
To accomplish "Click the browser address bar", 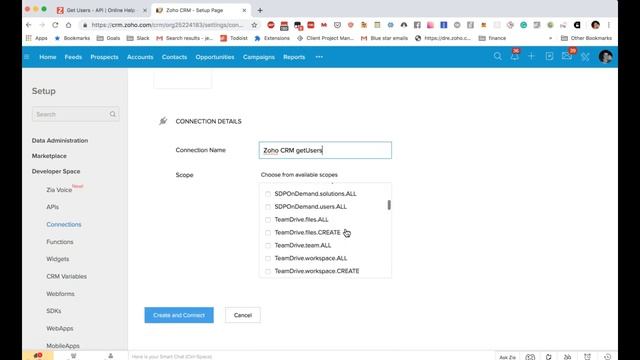I will 167,25.
